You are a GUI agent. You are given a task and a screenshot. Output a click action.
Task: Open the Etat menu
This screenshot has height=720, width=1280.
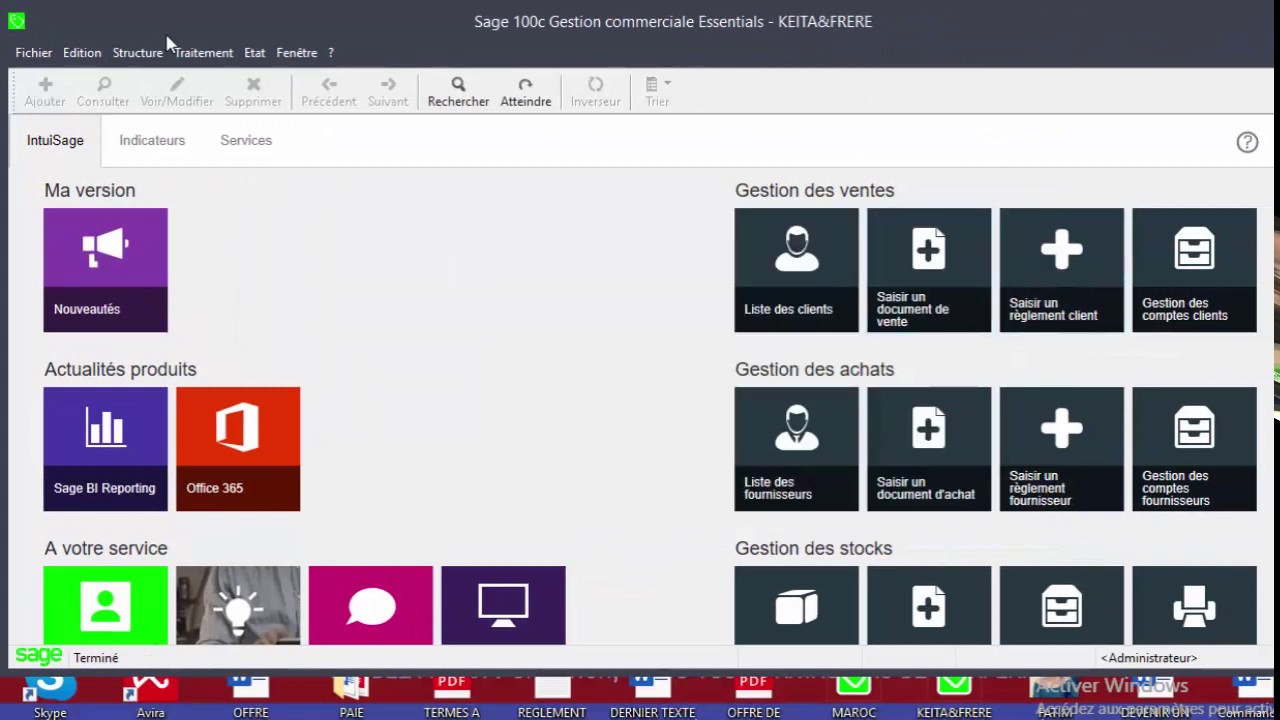[x=255, y=53]
